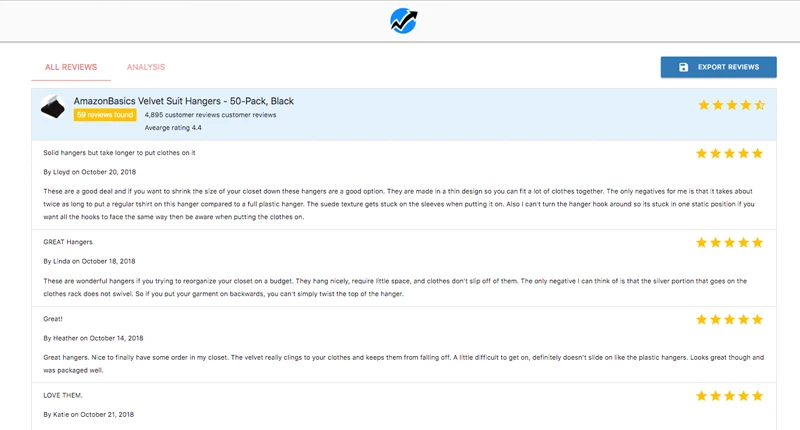Switch to the Analysis tab
The image size is (800, 430).
click(146, 67)
